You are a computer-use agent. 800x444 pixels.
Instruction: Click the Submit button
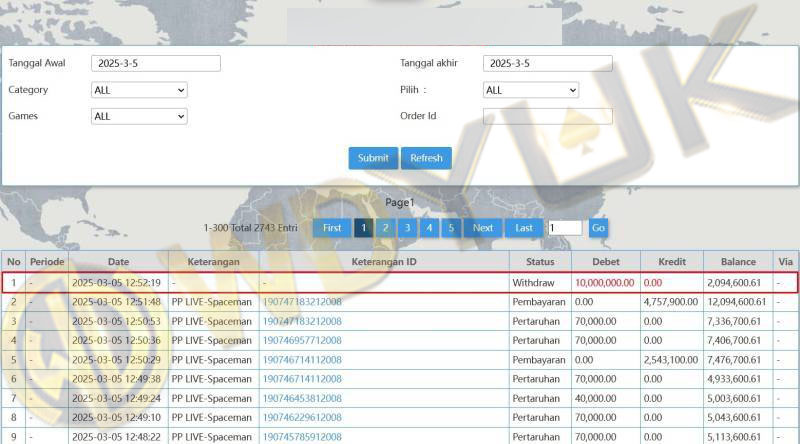click(x=373, y=158)
